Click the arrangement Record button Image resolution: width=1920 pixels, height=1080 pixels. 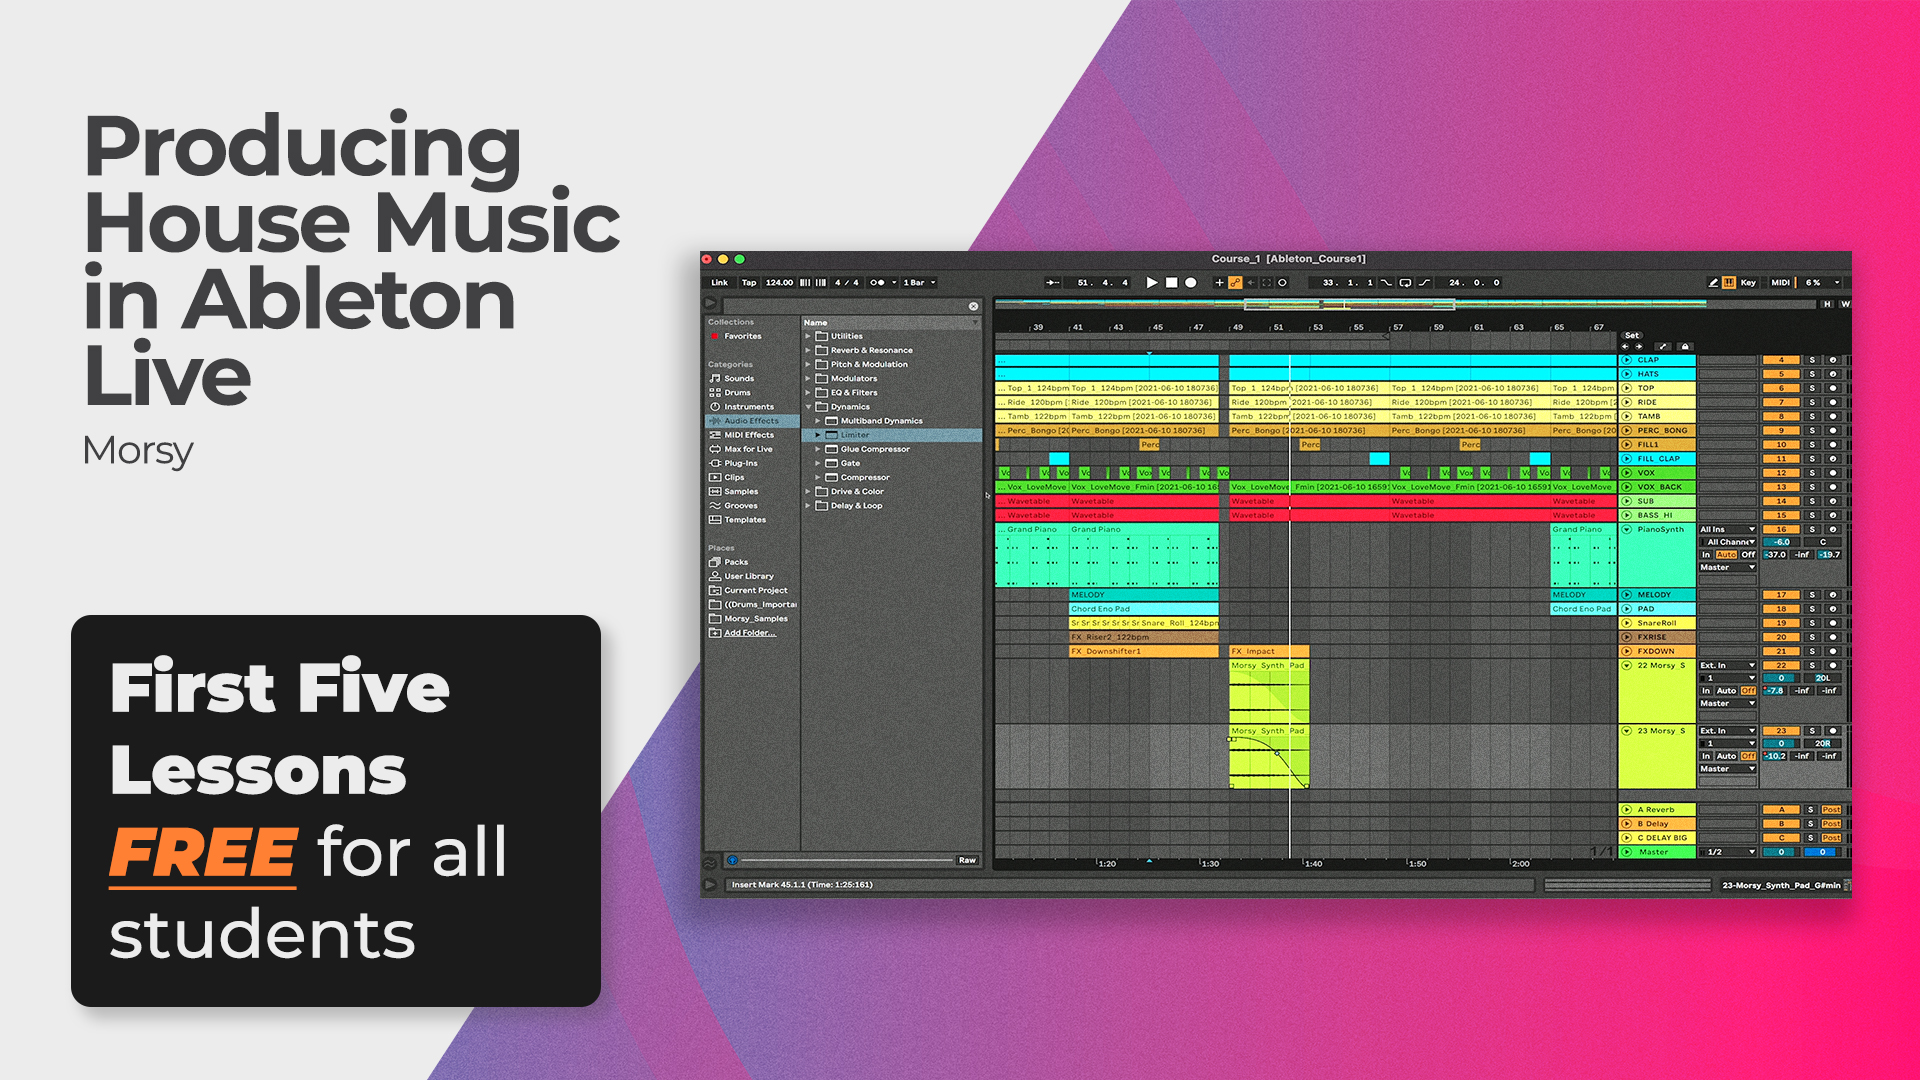pos(1191,283)
